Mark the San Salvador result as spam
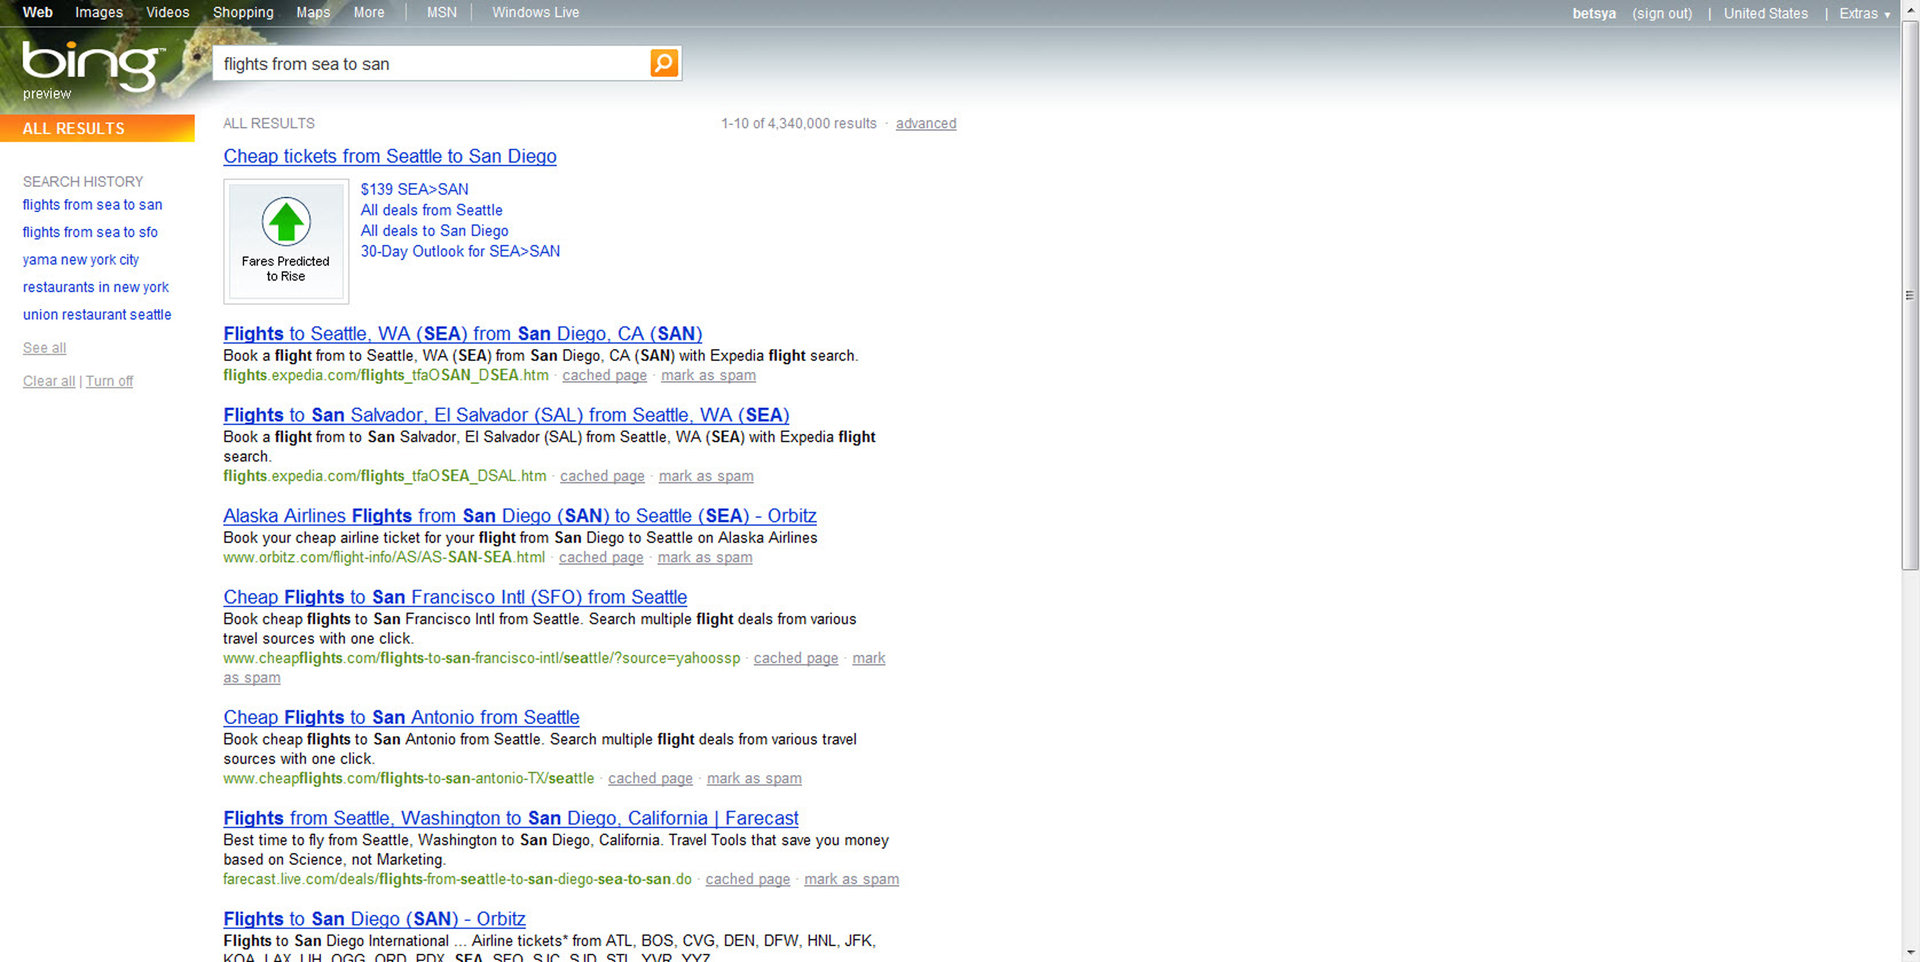 point(706,476)
